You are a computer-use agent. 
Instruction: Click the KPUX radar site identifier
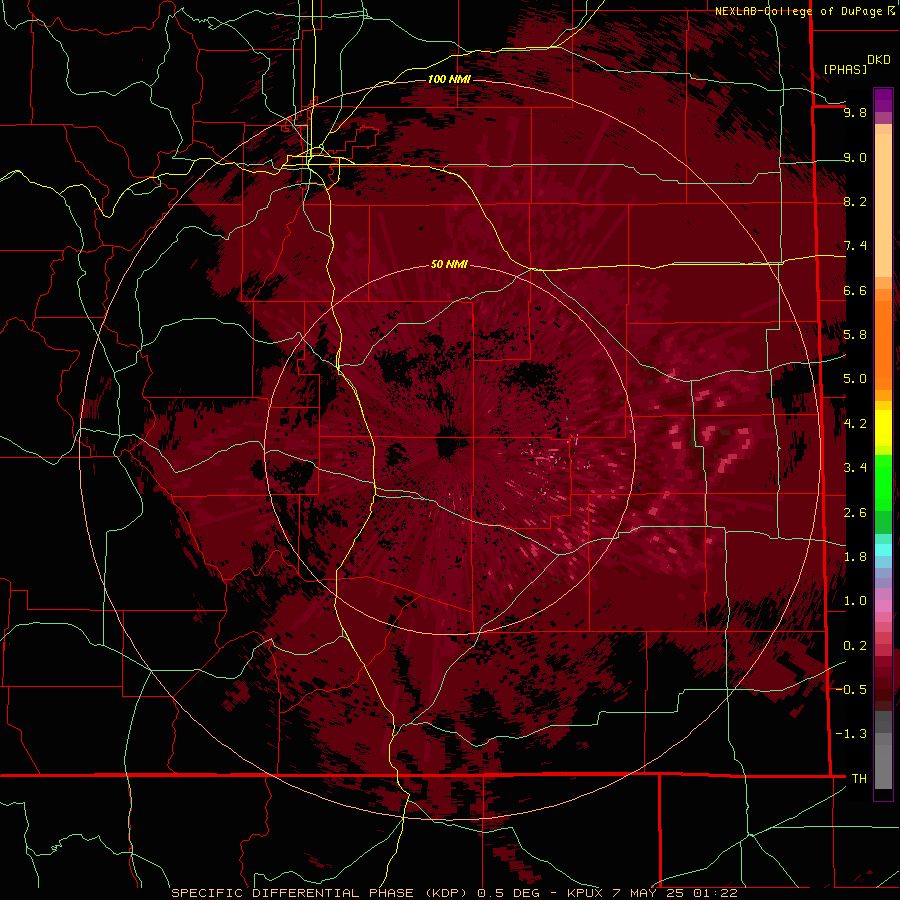pyautogui.click(x=585, y=893)
